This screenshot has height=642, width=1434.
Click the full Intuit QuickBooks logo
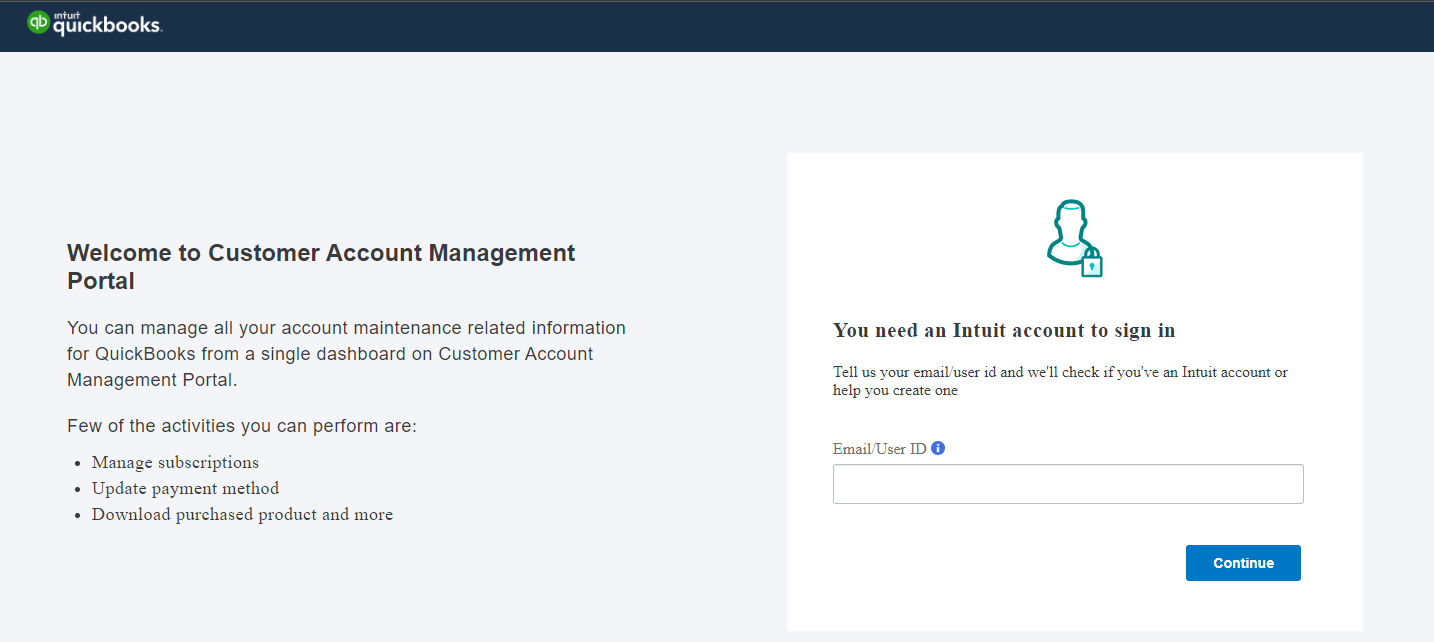pos(94,23)
